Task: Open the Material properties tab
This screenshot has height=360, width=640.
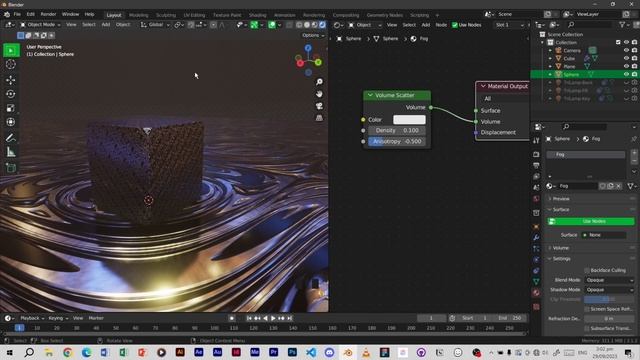Action: pyautogui.click(x=536, y=293)
